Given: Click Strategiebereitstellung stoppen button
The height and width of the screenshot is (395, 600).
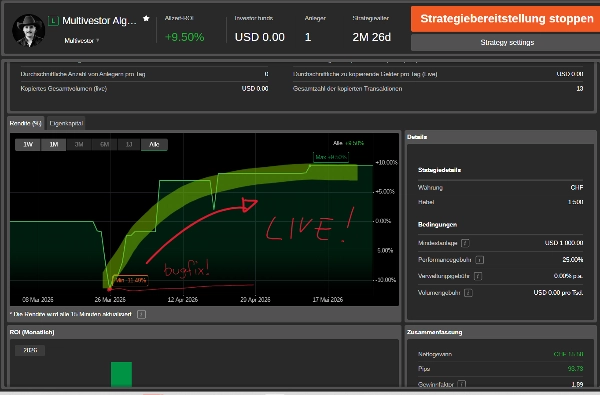Looking at the screenshot, I should coord(505,19).
